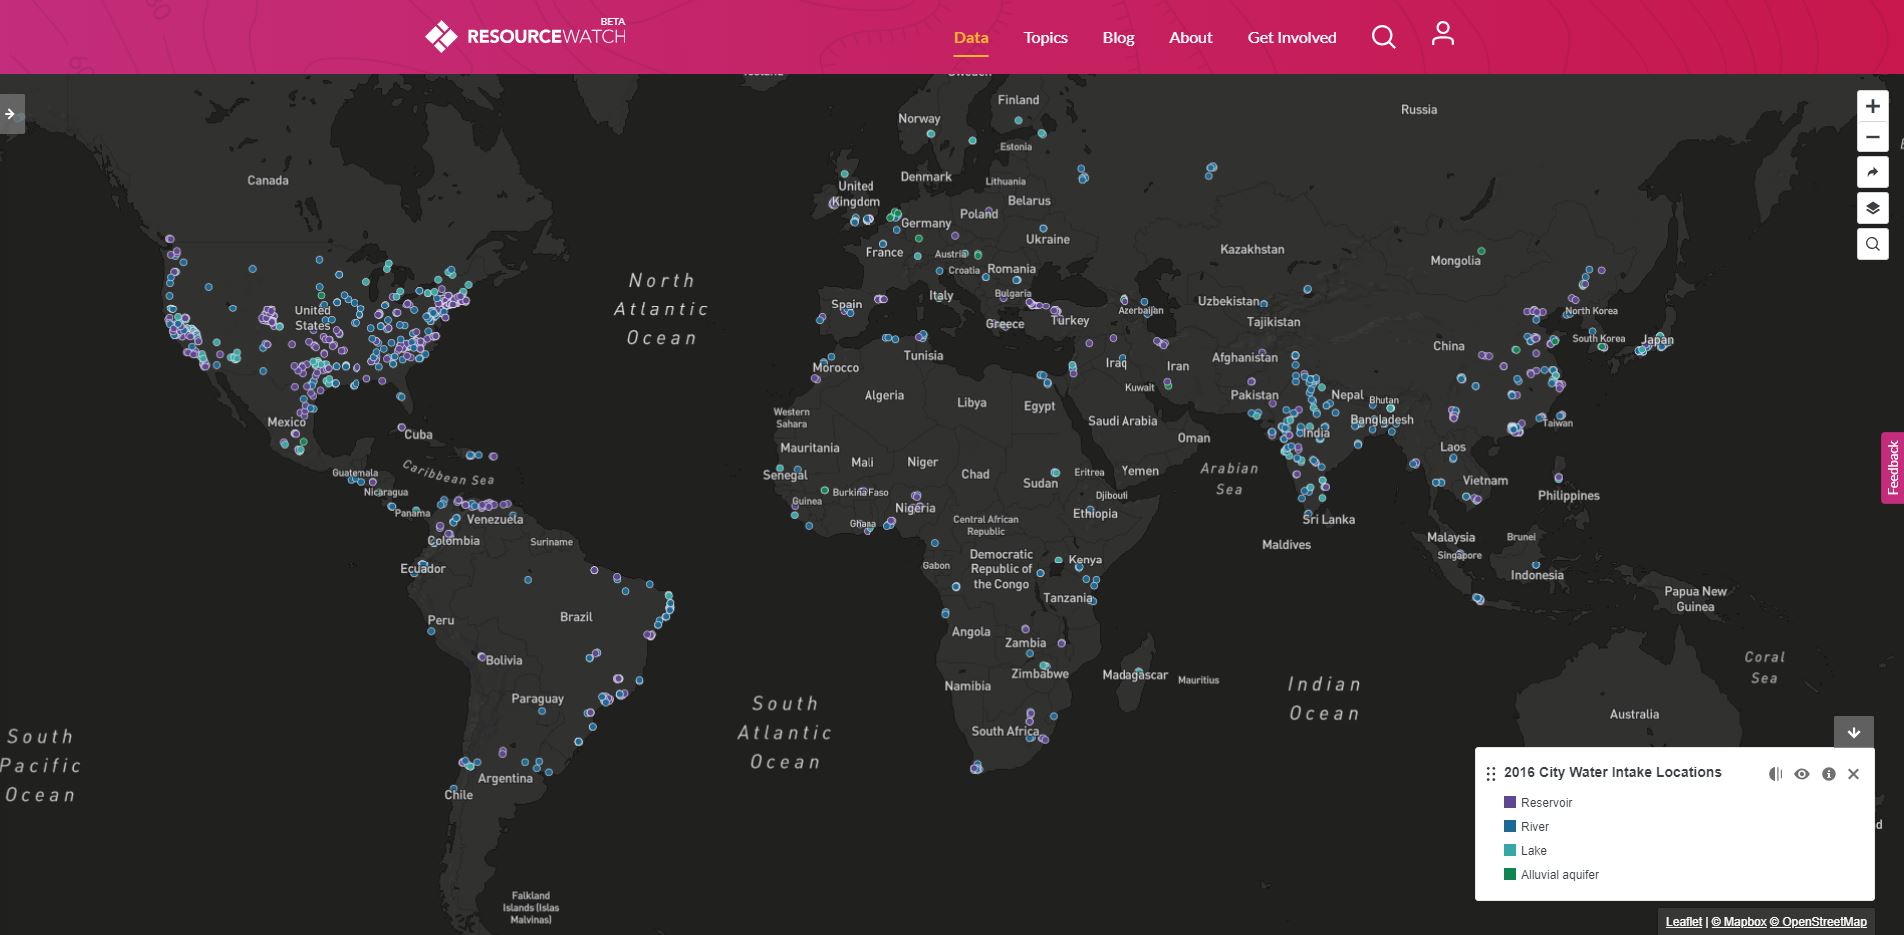Image resolution: width=1904 pixels, height=935 pixels.
Task: Remove the City Water Intake Locations layer
Action: [1853, 774]
